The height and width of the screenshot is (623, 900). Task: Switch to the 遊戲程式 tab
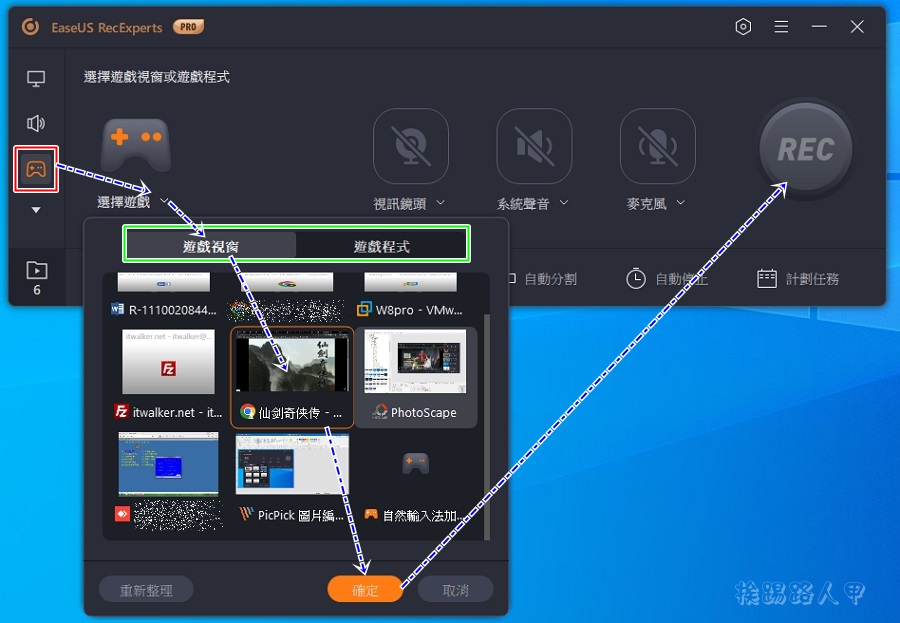[x=381, y=246]
